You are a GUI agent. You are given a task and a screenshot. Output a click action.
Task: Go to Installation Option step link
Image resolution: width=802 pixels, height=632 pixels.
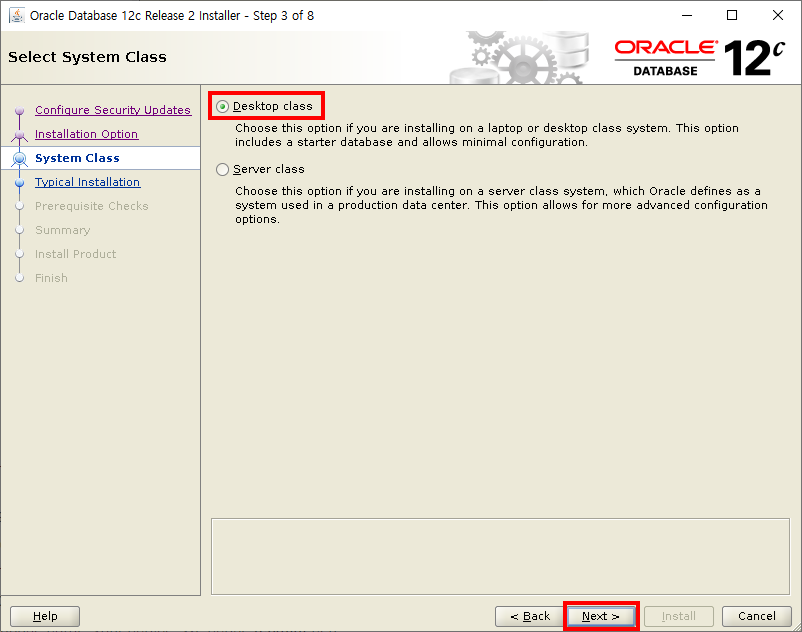(x=86, y=134)
